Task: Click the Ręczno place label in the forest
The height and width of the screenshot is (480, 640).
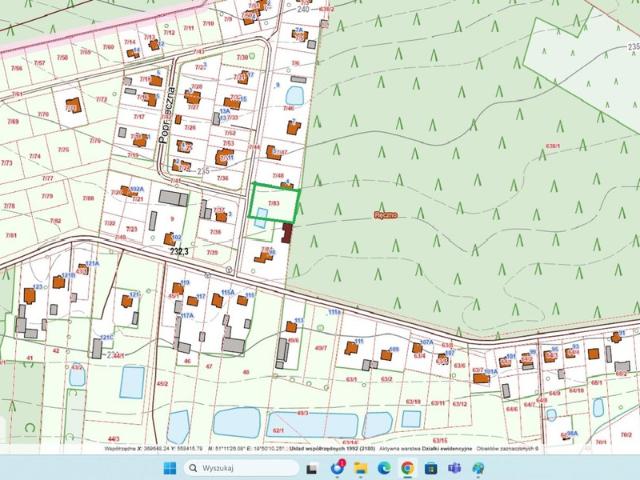Action: 386,215
